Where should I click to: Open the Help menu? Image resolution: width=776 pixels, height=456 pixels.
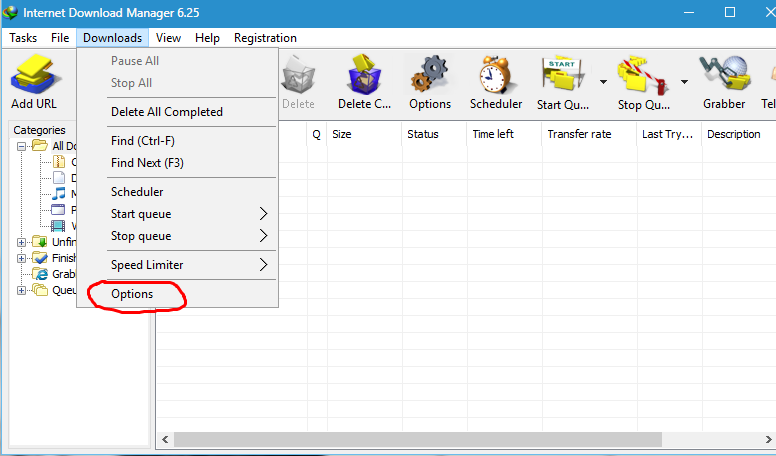pyautogui.click(x=207, y=38)
